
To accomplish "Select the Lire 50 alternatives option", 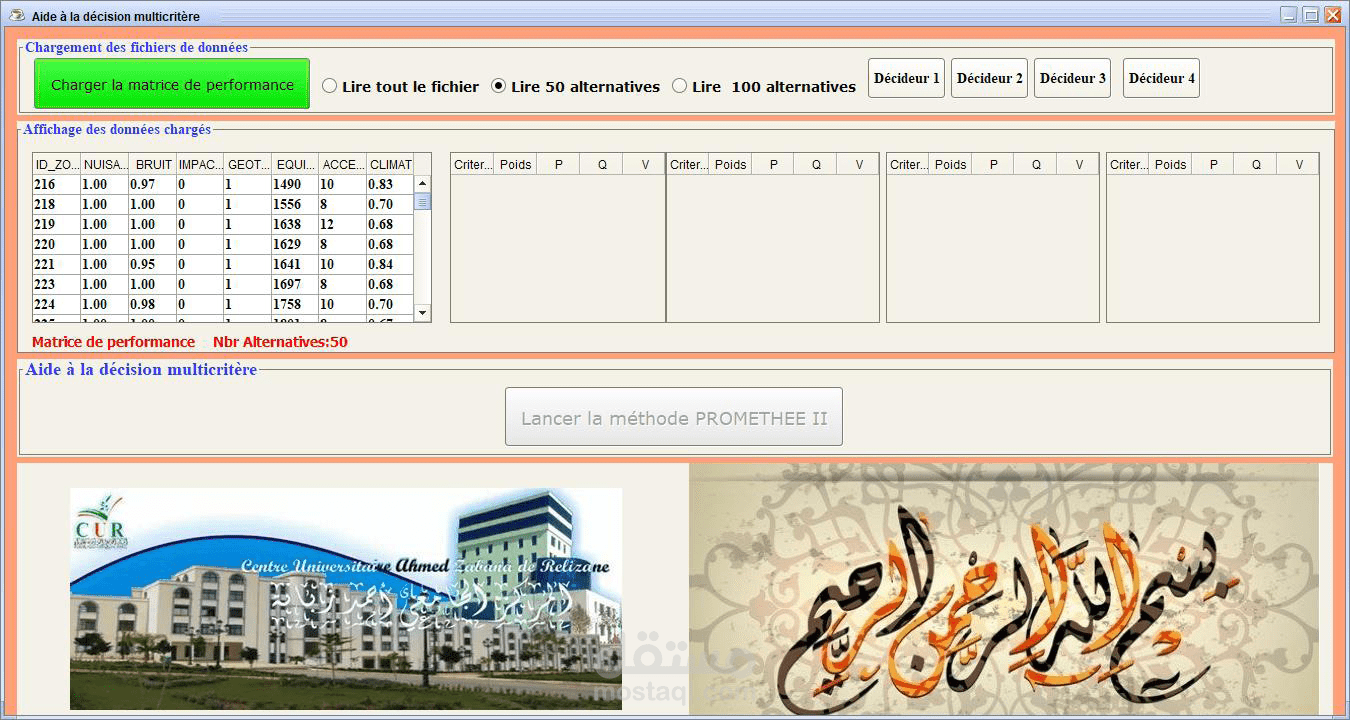I will (x=575, y=87).
